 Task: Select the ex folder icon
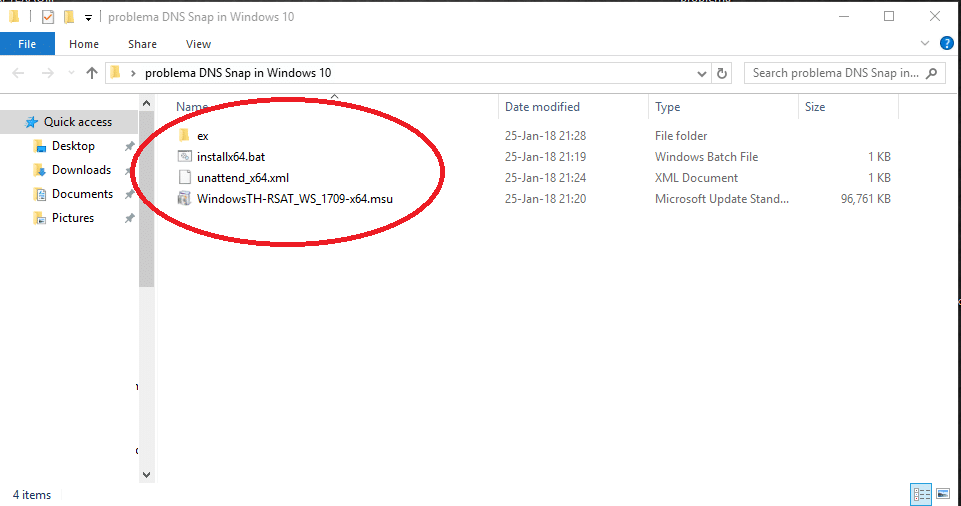(184, 135)
